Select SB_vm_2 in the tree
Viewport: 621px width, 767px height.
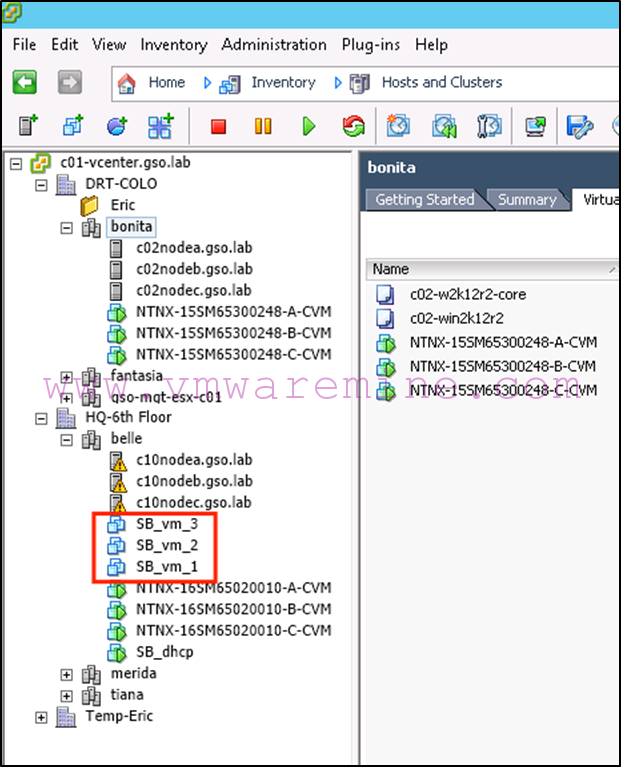tap(167, 545)
